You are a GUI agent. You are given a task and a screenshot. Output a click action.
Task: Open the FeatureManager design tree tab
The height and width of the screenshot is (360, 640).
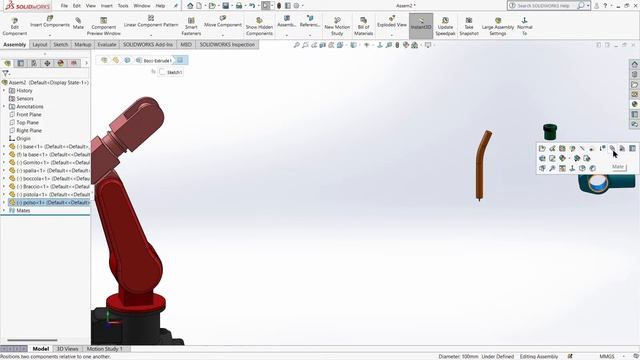pos(7,63)
